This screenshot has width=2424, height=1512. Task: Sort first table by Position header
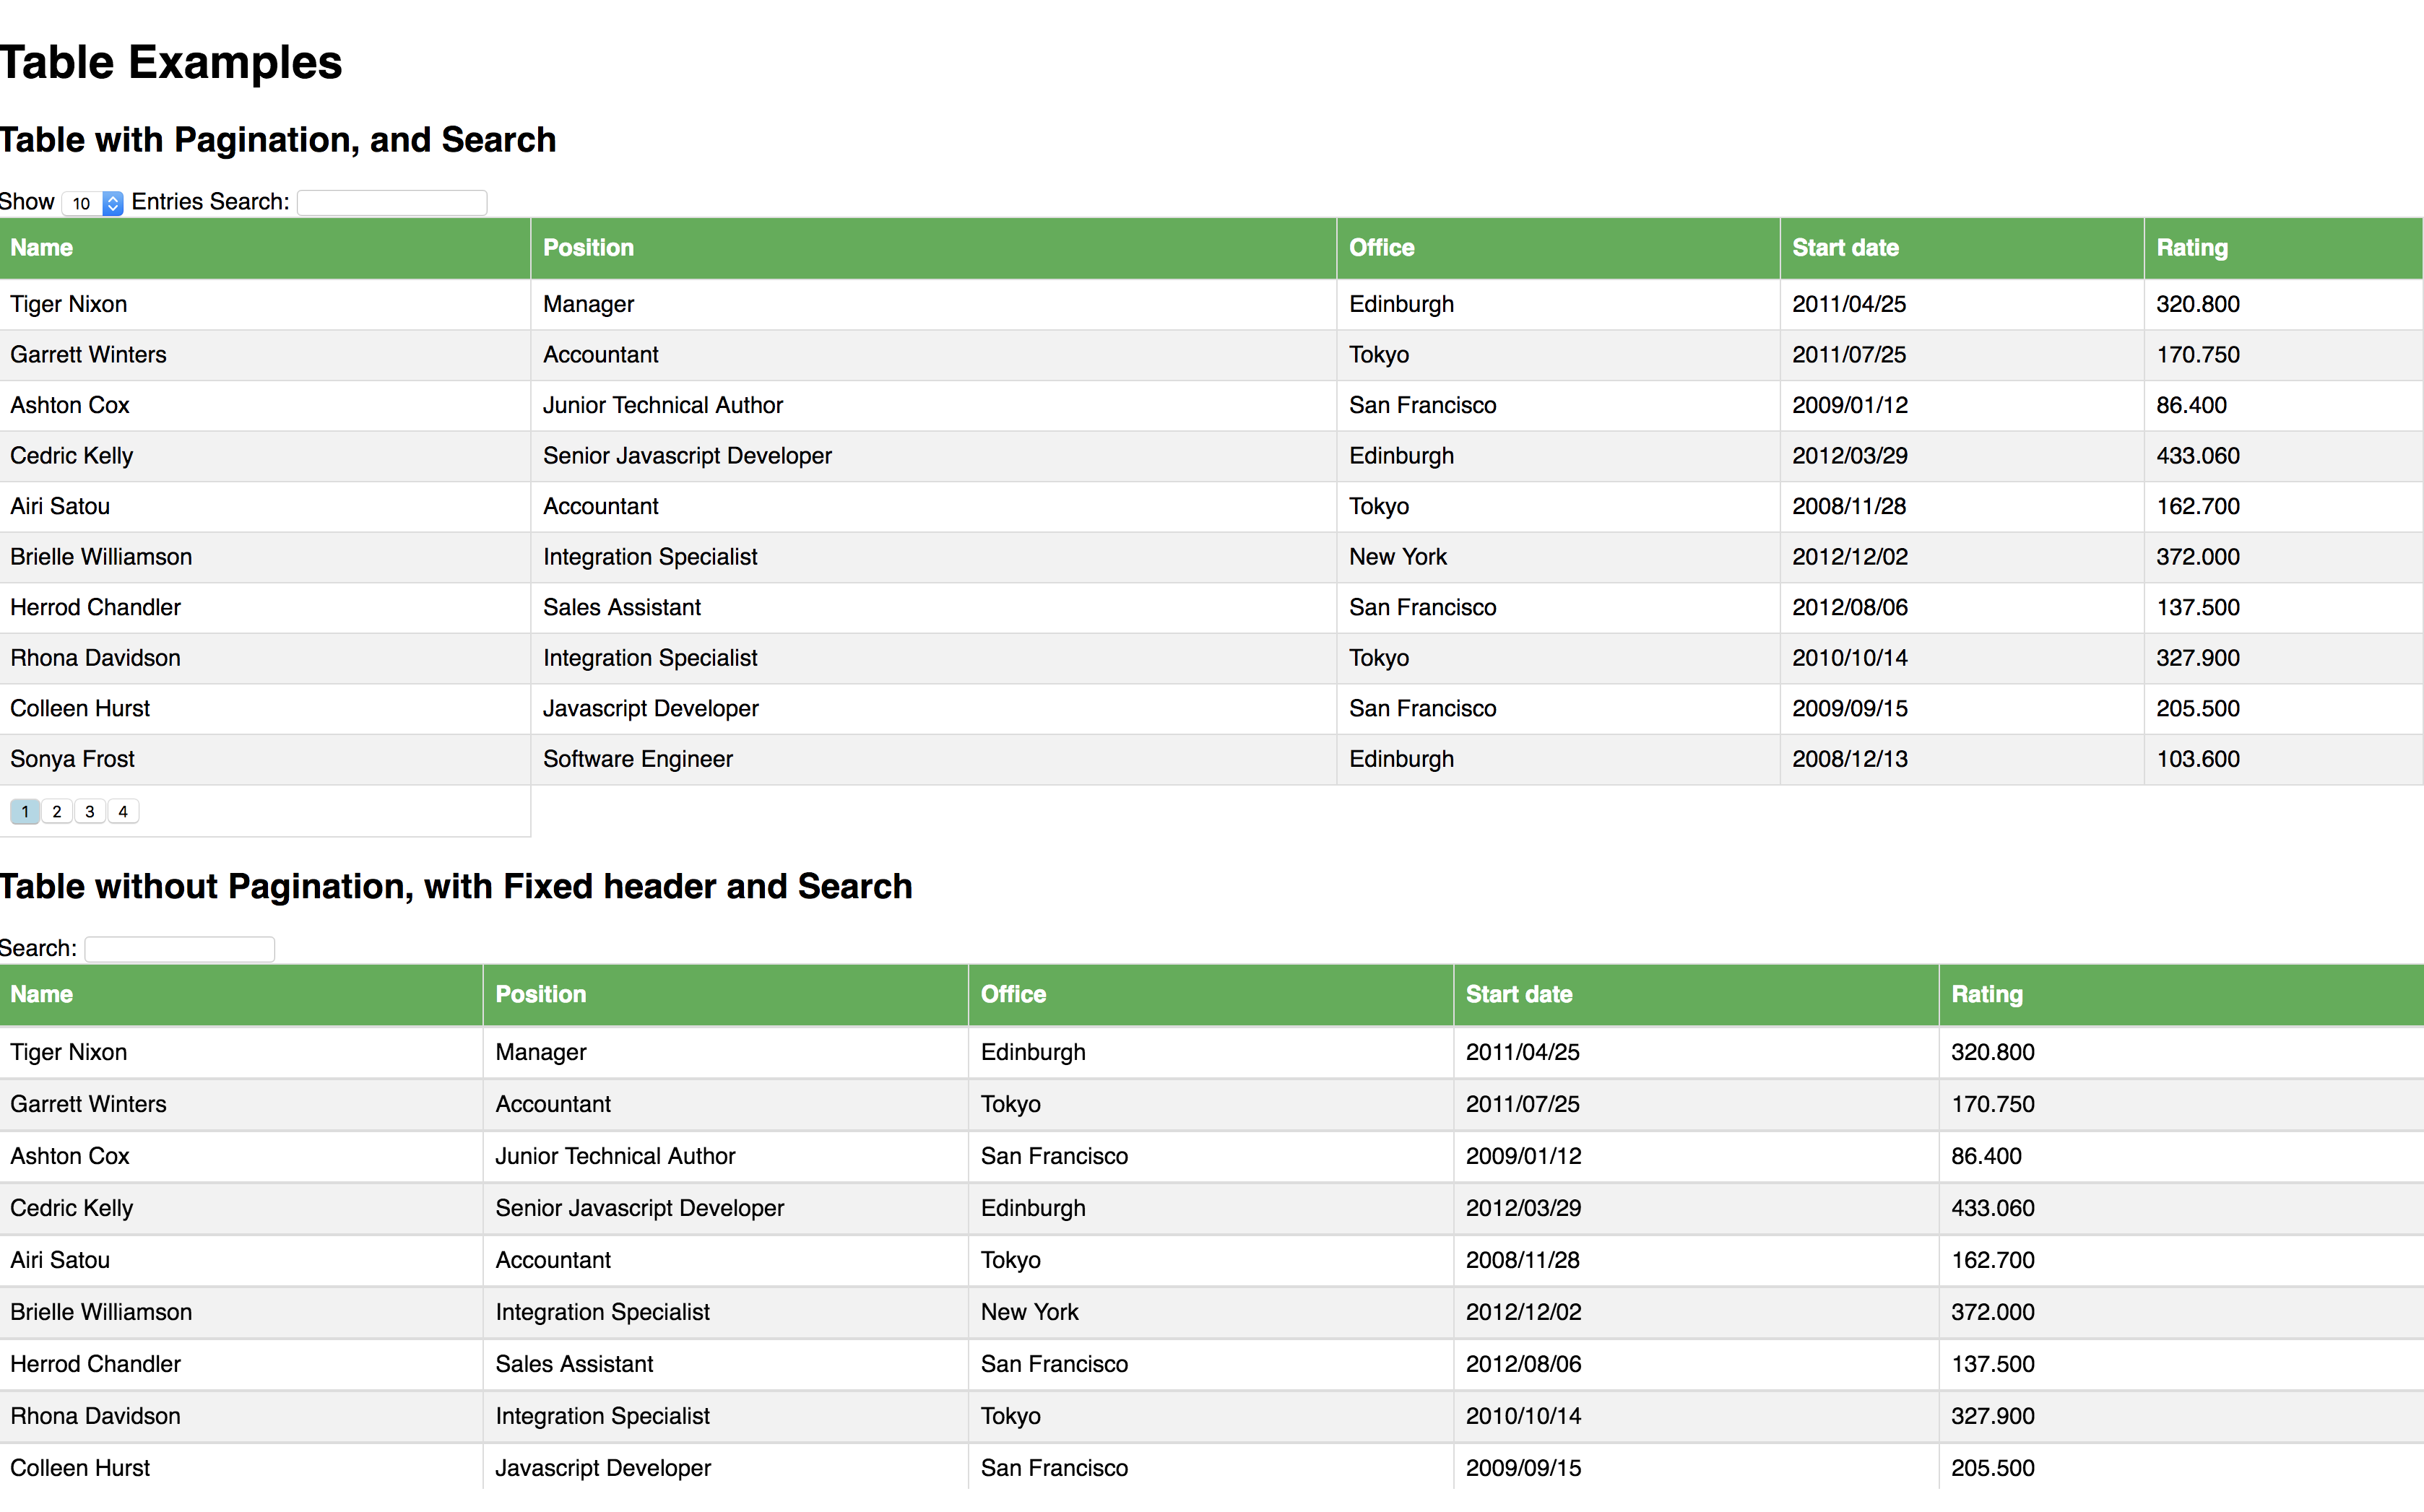pos(588,248)
